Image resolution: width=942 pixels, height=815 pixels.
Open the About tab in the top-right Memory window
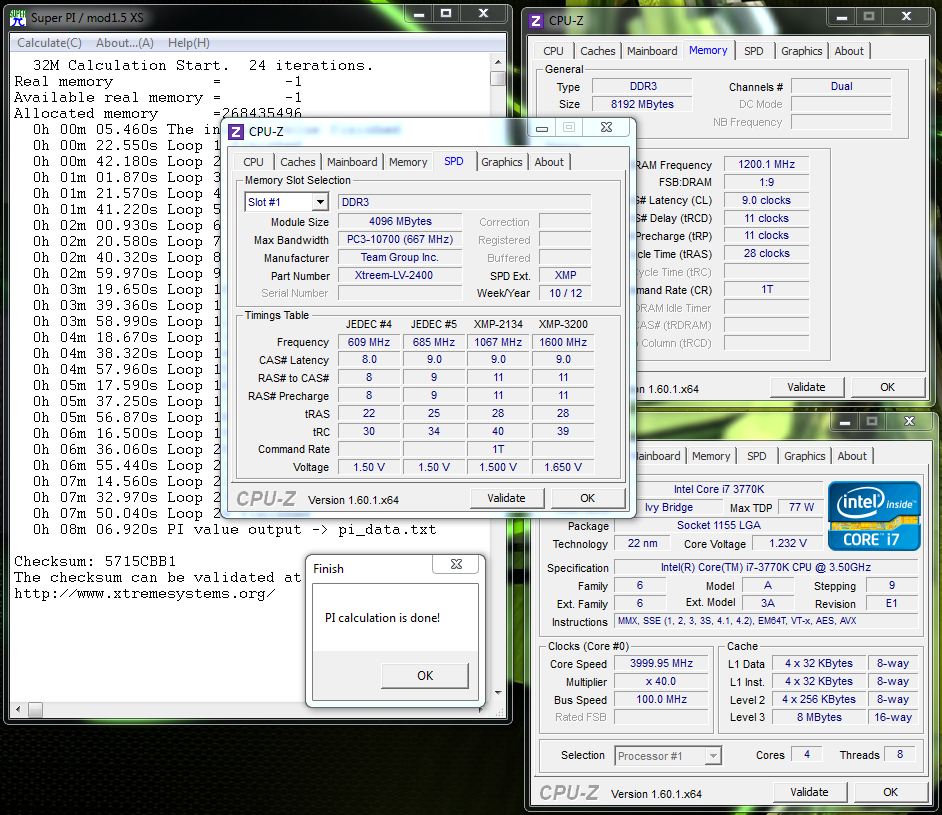pyautogui.click(x=849, y=51)
